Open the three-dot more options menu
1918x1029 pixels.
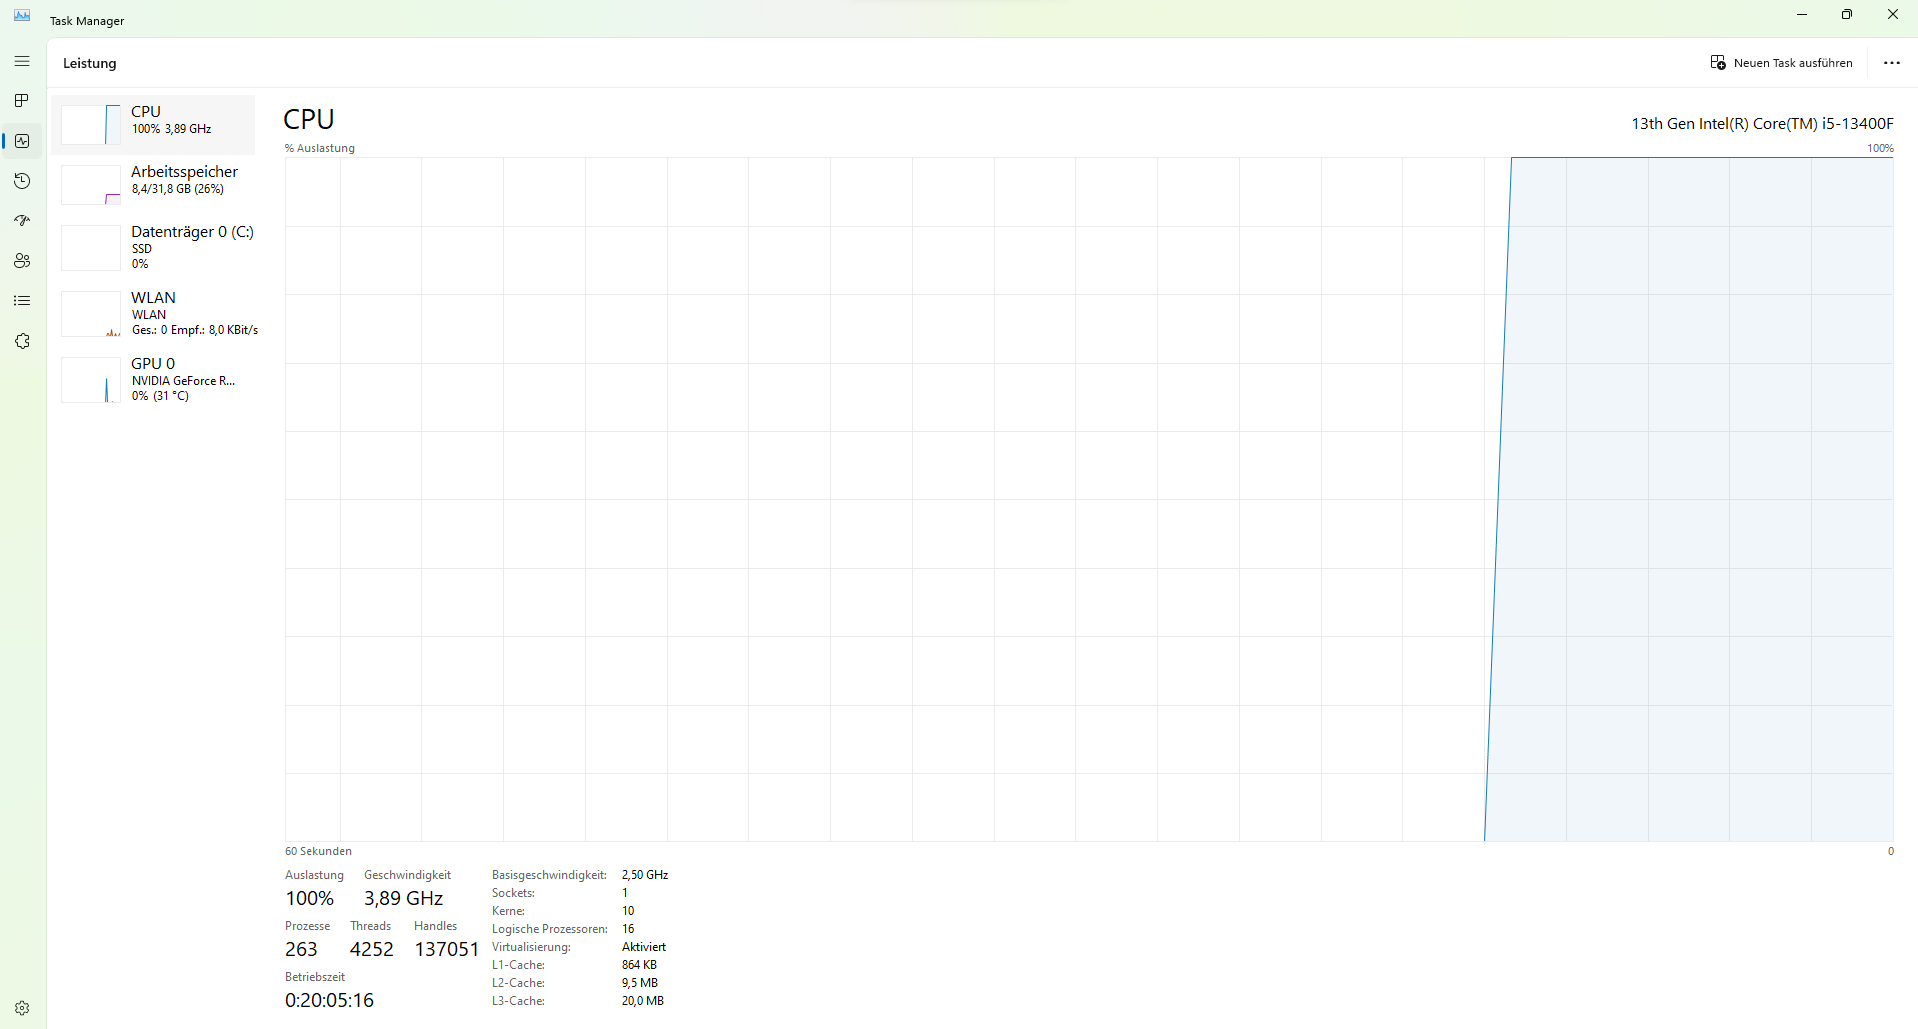1891,63
